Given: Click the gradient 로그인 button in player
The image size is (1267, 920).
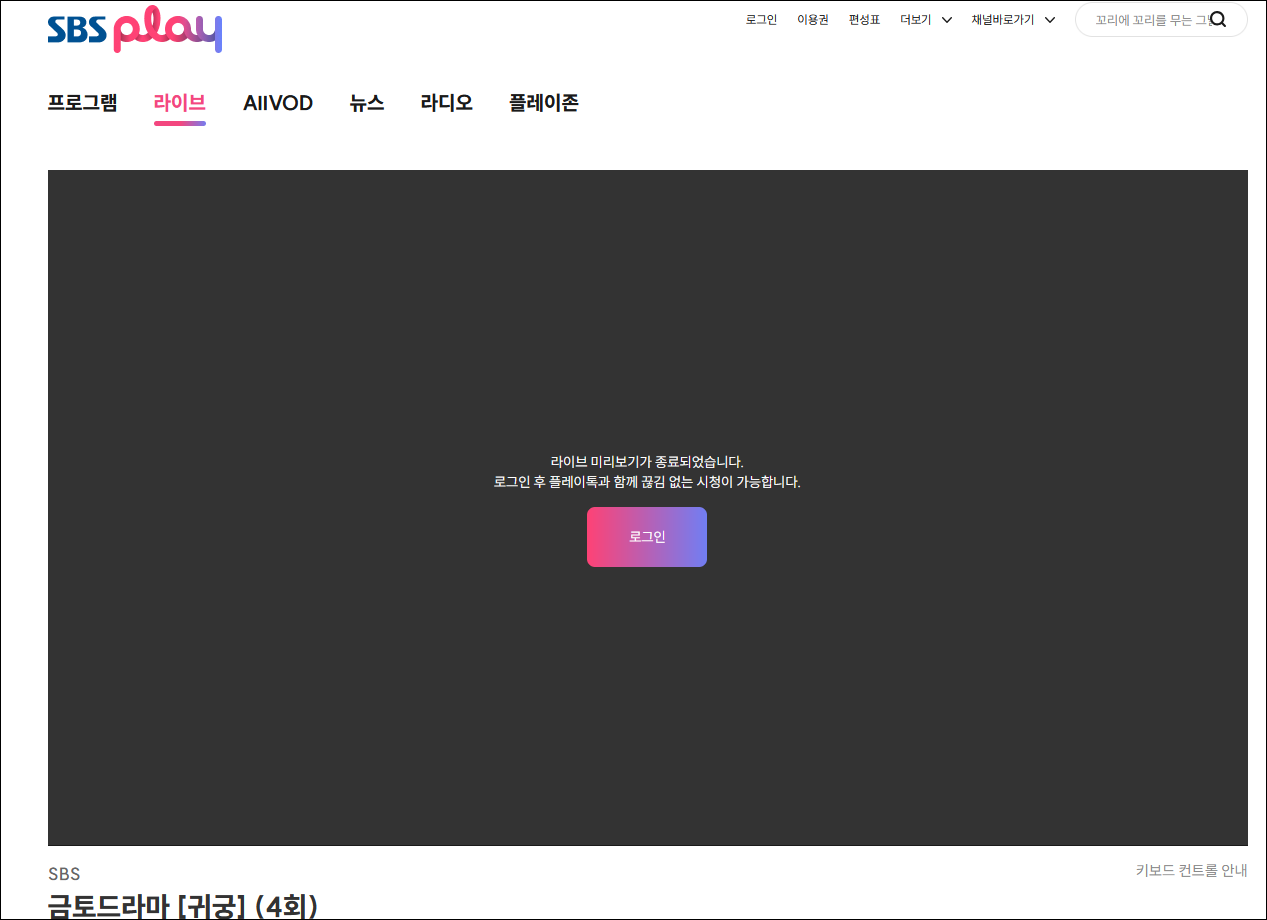Looking at the screenshot, I should 647,537.
